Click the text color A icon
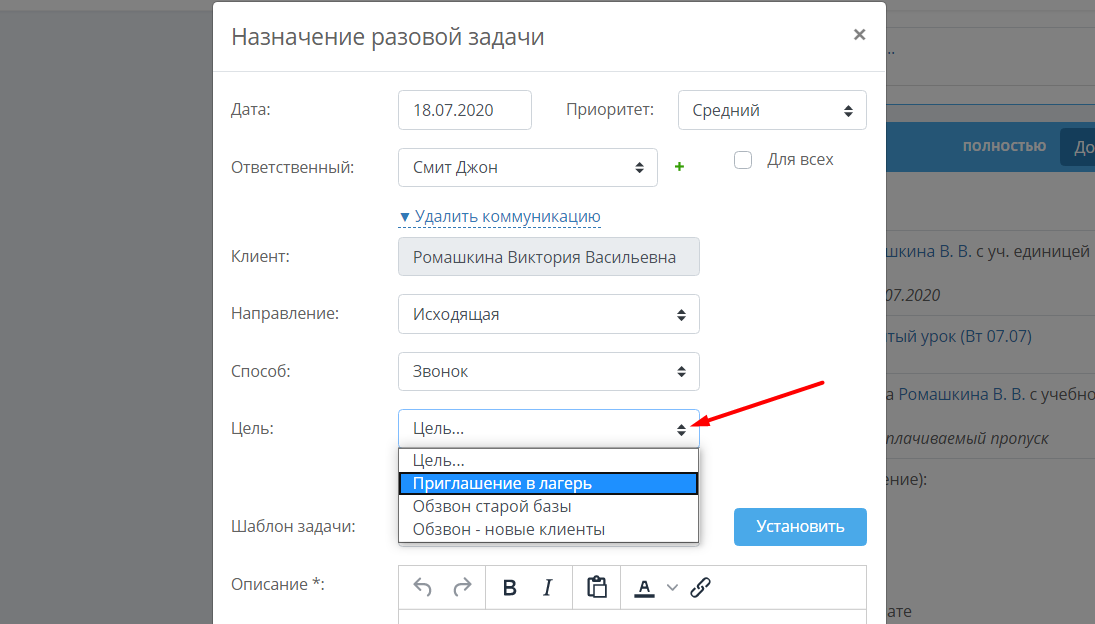This screenshot has width=1095, height=624. tap(644, 588)
